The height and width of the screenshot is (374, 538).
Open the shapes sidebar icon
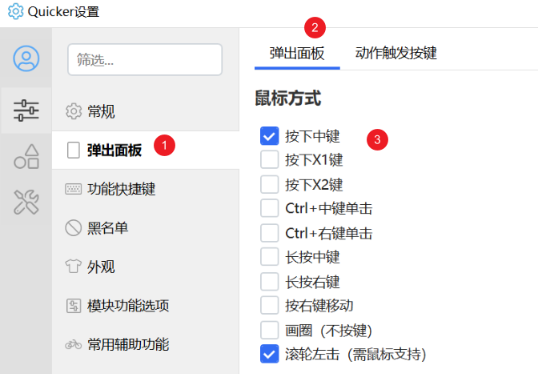point(26,156)
